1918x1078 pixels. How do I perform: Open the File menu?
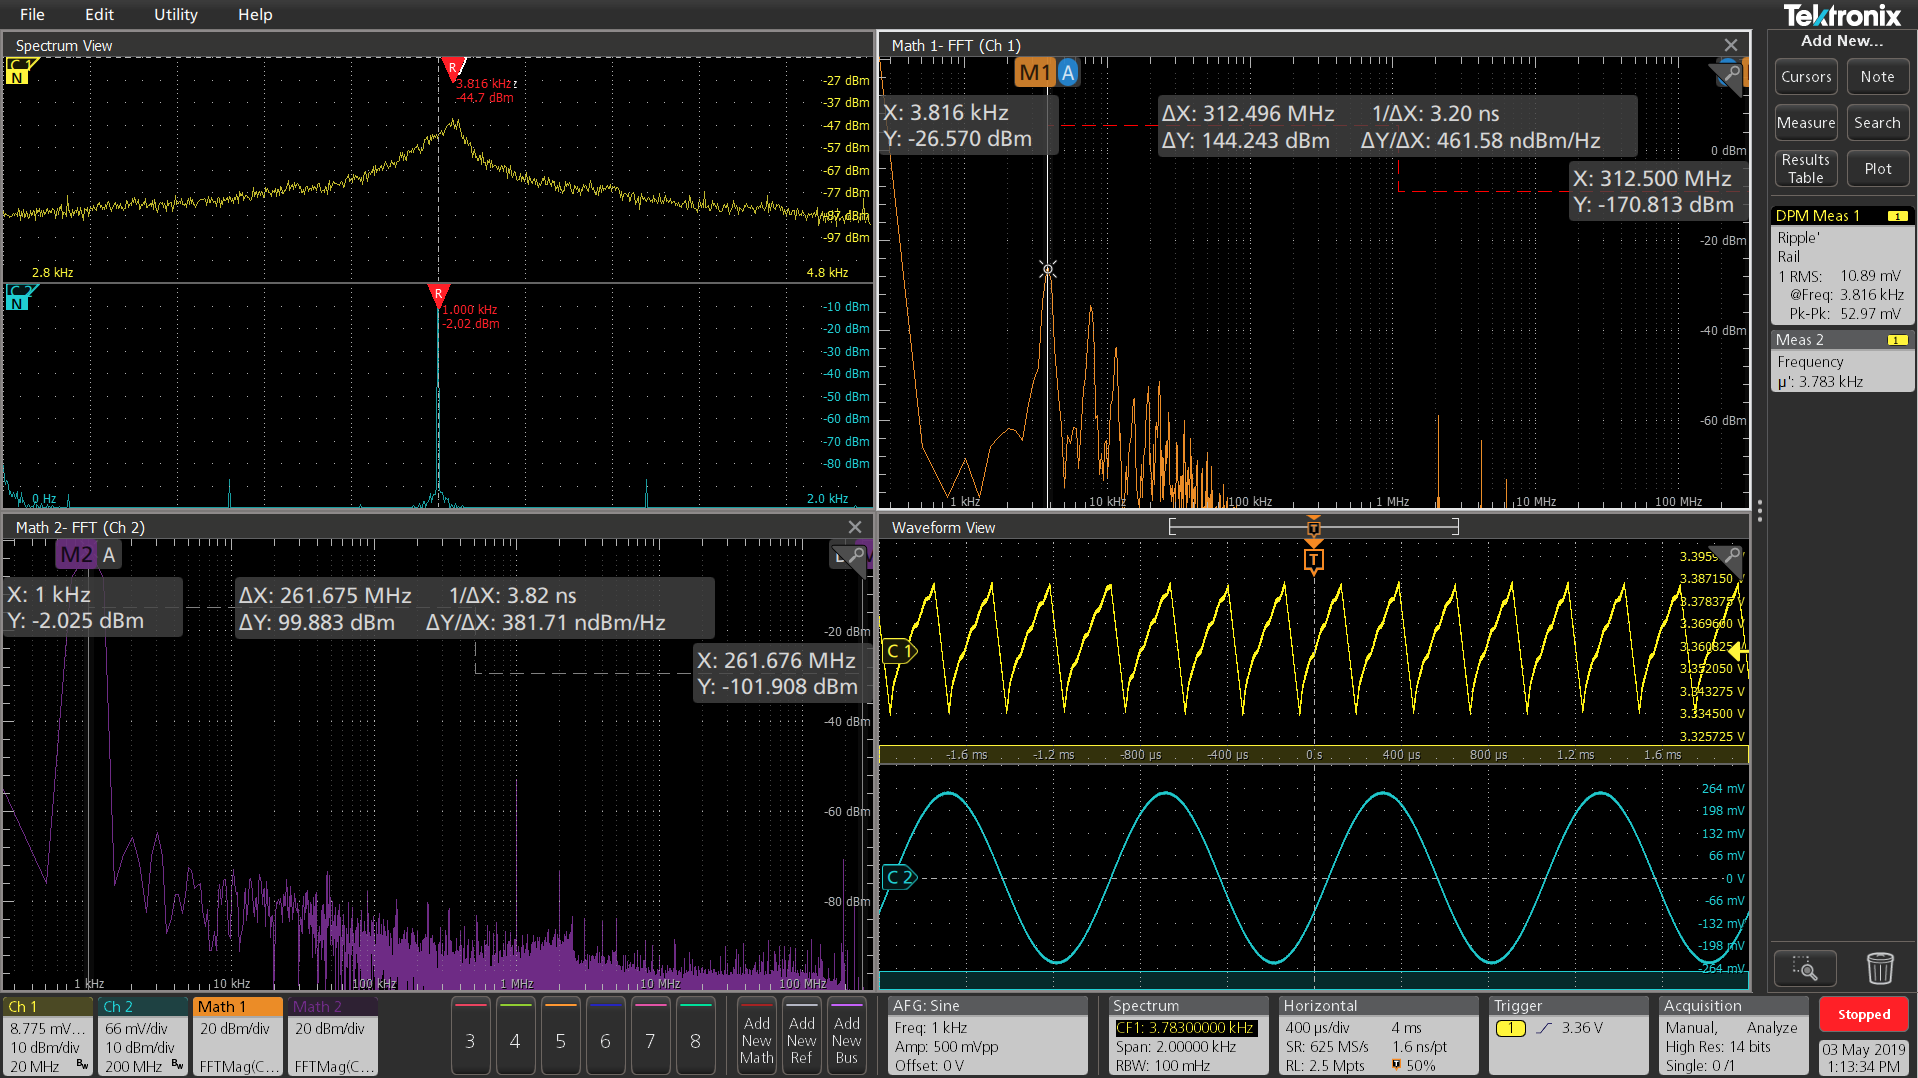(32, 14)
